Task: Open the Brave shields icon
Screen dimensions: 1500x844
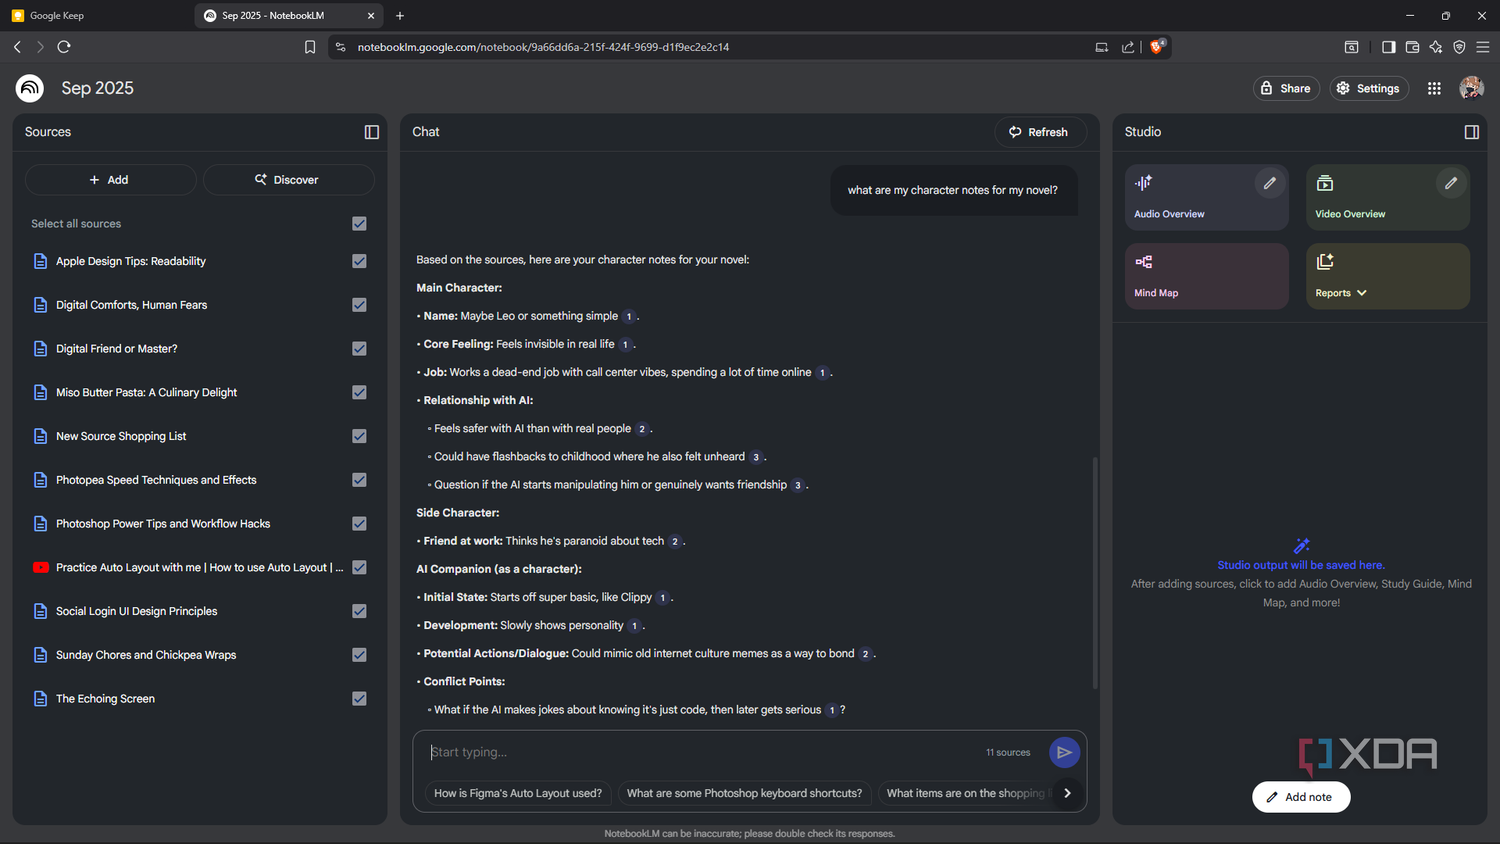Action: pyautogui.click(x=1157, y=46)
